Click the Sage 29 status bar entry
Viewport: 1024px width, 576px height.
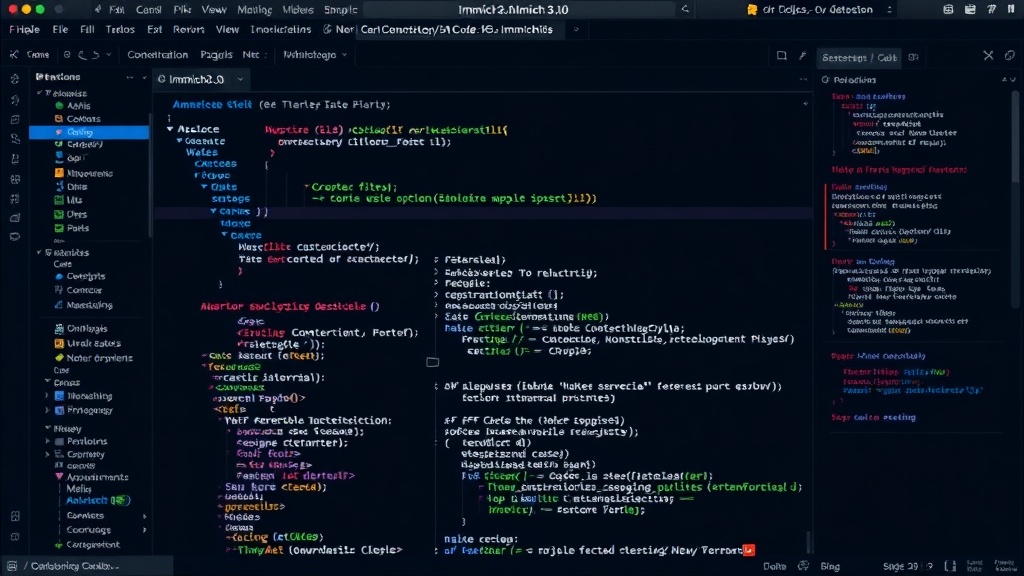point(901,566)
